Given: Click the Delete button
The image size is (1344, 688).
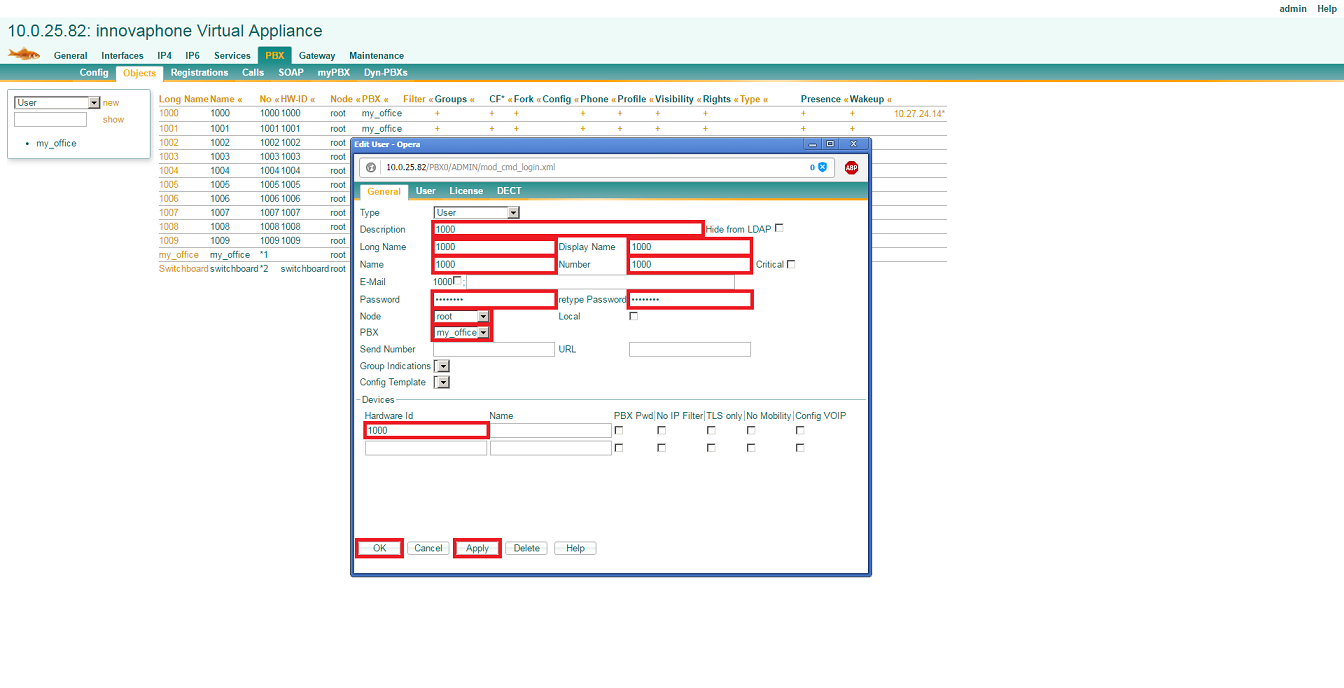Looking at the screenshot, I should (526, 548).
